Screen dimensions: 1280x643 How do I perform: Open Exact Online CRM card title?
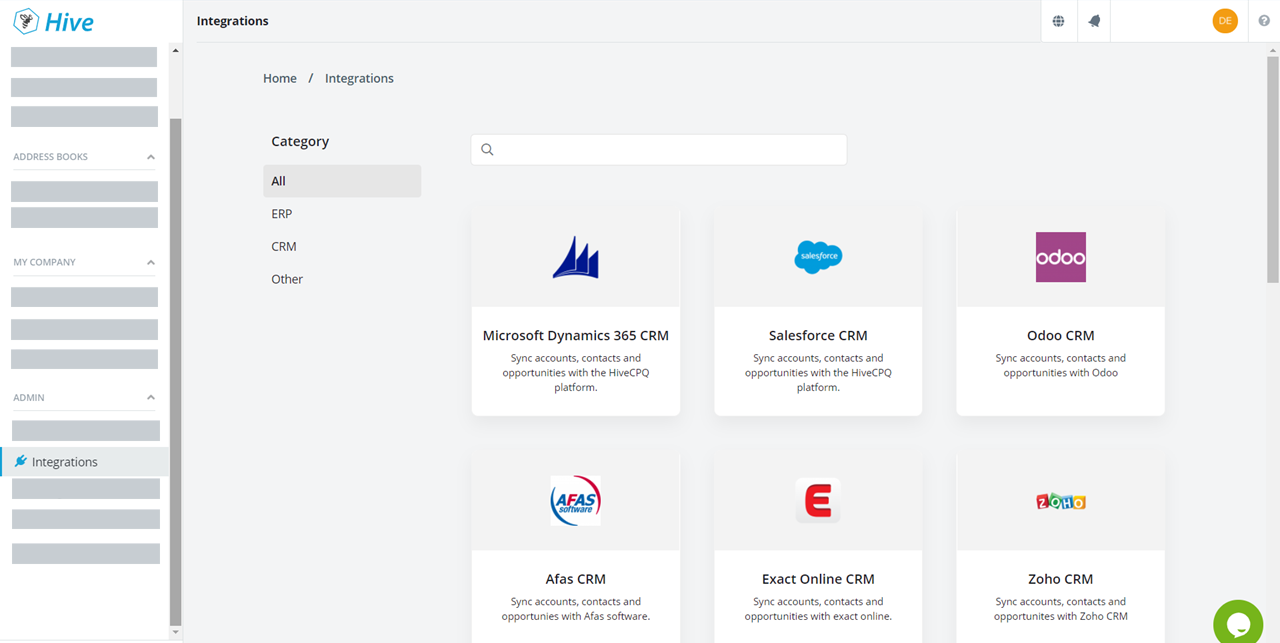pos(818,579)
